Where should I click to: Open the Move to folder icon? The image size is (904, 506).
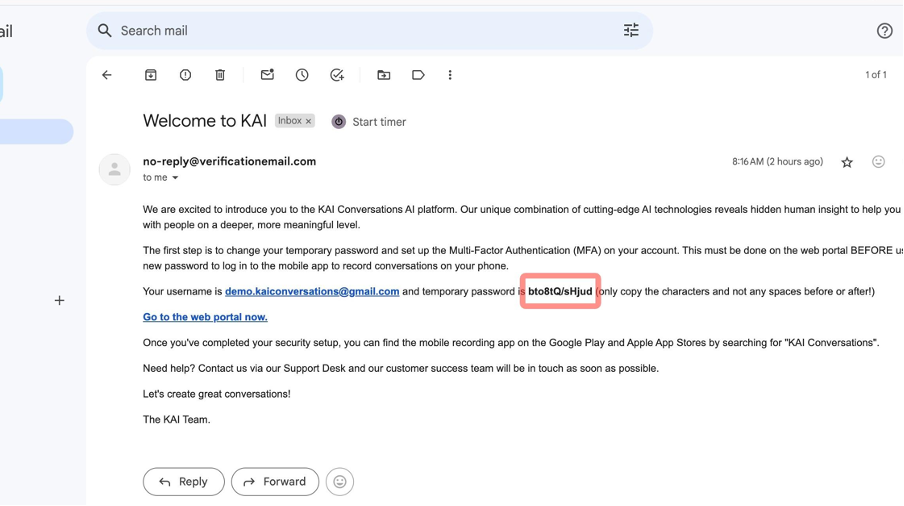coord(383,75)
